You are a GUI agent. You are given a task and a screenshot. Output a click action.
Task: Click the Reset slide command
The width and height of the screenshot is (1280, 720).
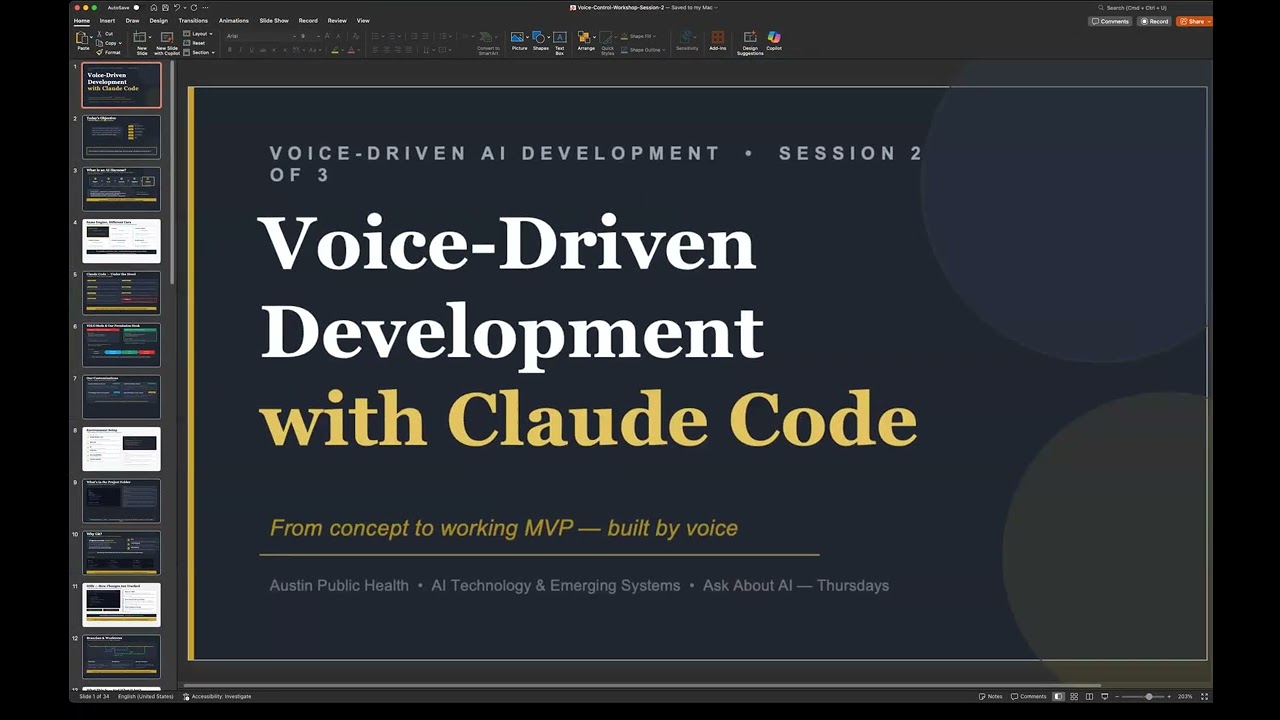[194, 43]
